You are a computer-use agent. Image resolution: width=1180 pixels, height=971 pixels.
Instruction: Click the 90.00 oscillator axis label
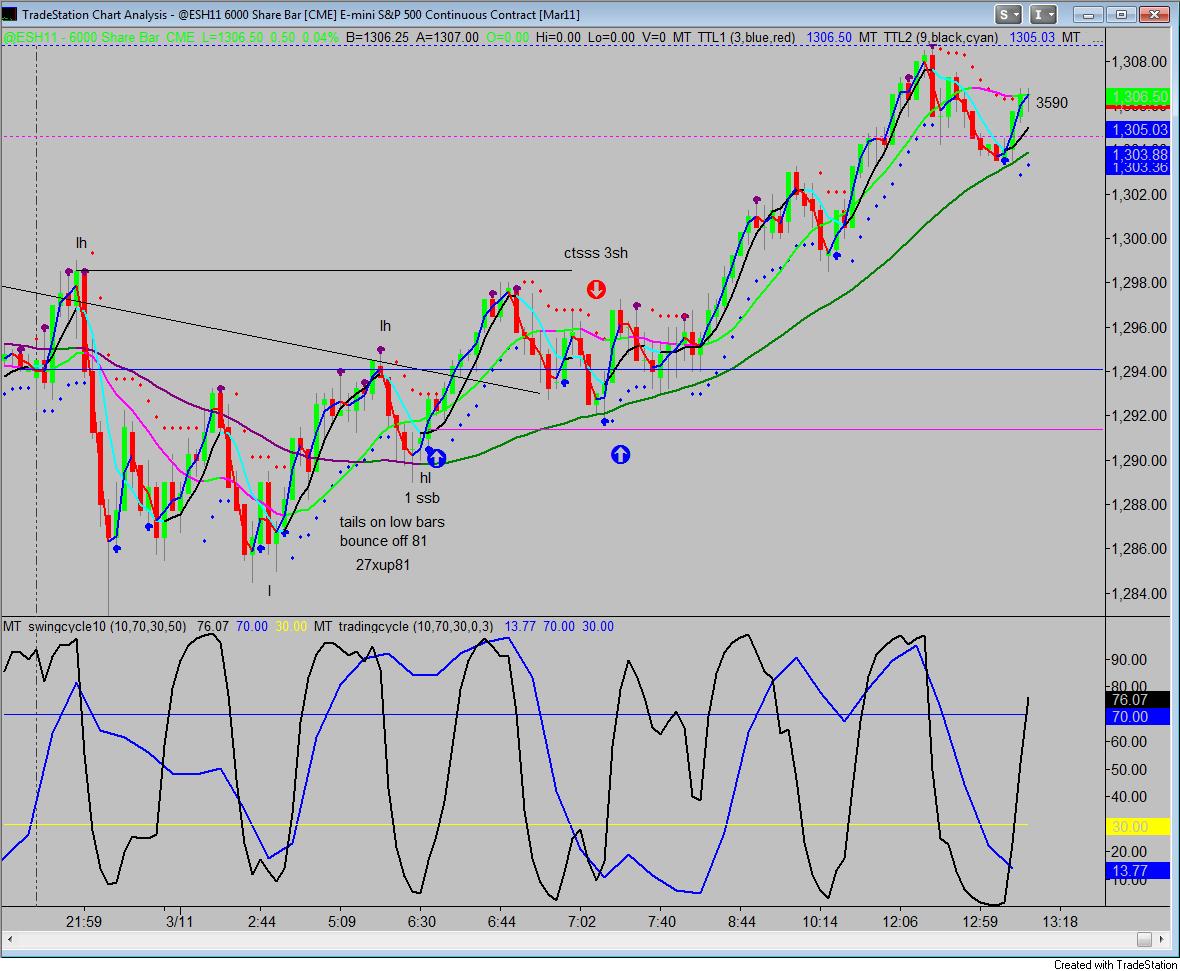[x=1129, y=659]
